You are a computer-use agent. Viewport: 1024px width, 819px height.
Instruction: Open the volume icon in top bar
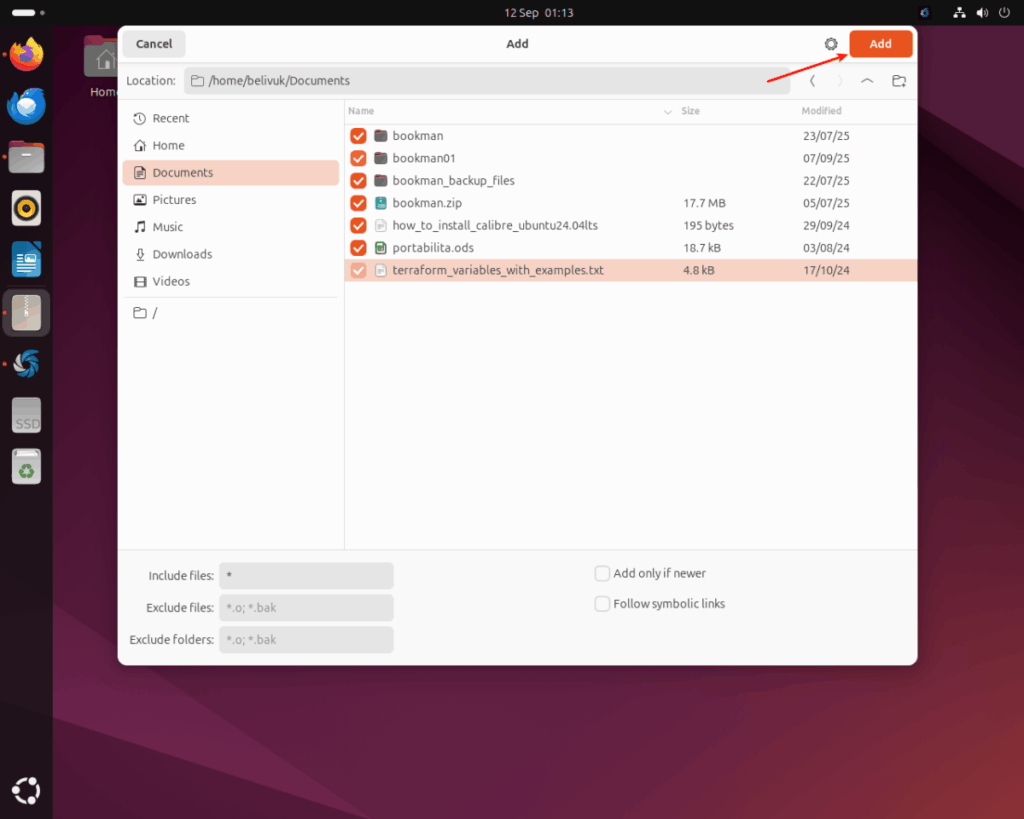pyautogui.click(x=982, y=12)
